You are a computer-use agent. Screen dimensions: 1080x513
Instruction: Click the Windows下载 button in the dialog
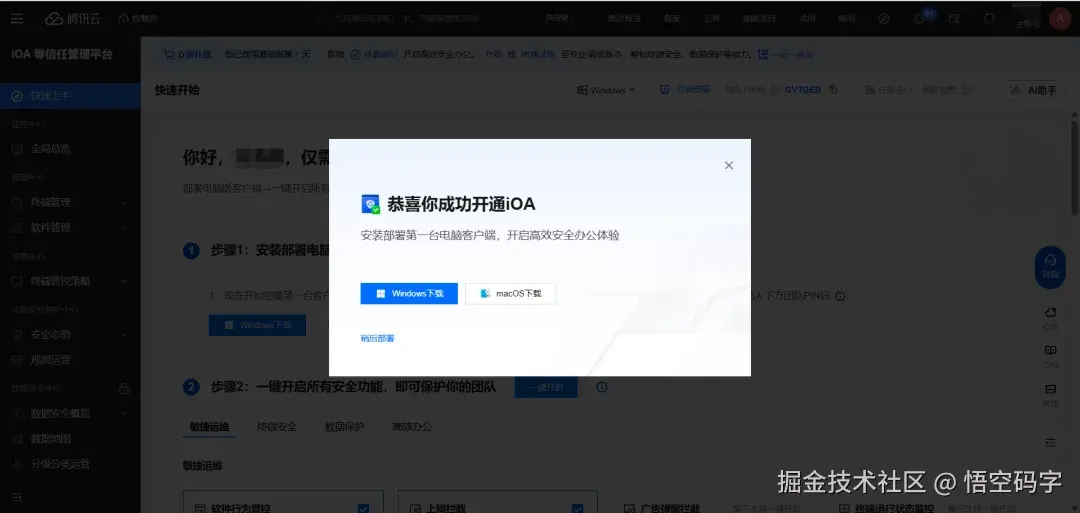pyautogui.click(x=408, y=293)
